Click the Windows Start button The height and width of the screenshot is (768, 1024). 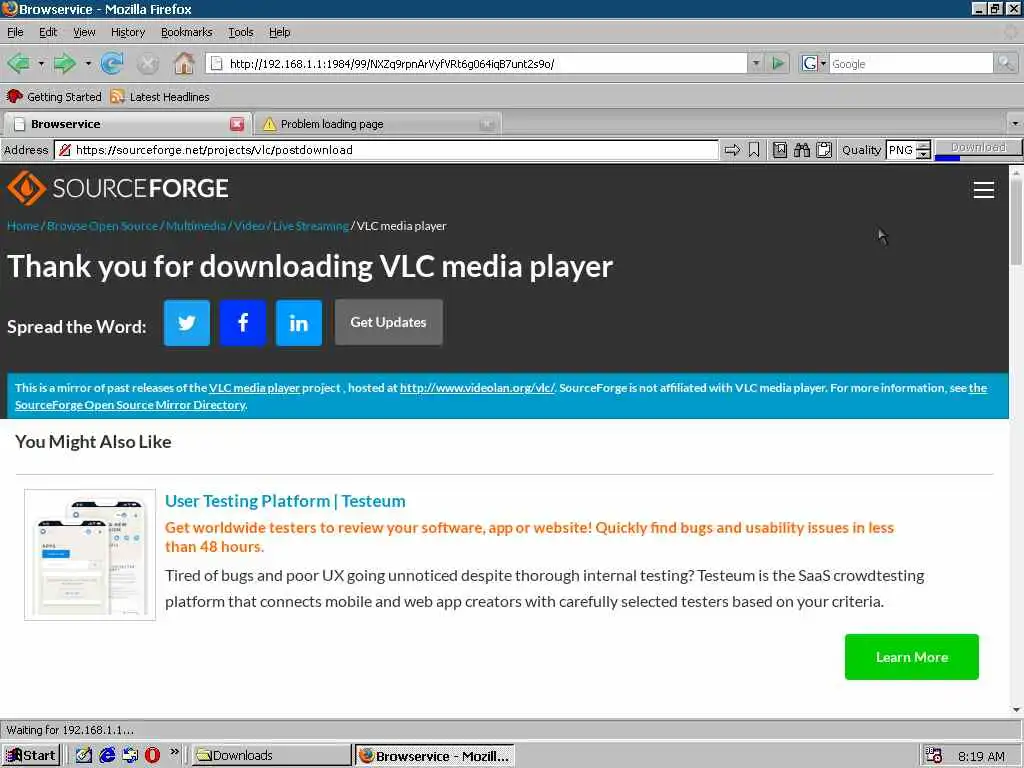click(x=31, y=756)
